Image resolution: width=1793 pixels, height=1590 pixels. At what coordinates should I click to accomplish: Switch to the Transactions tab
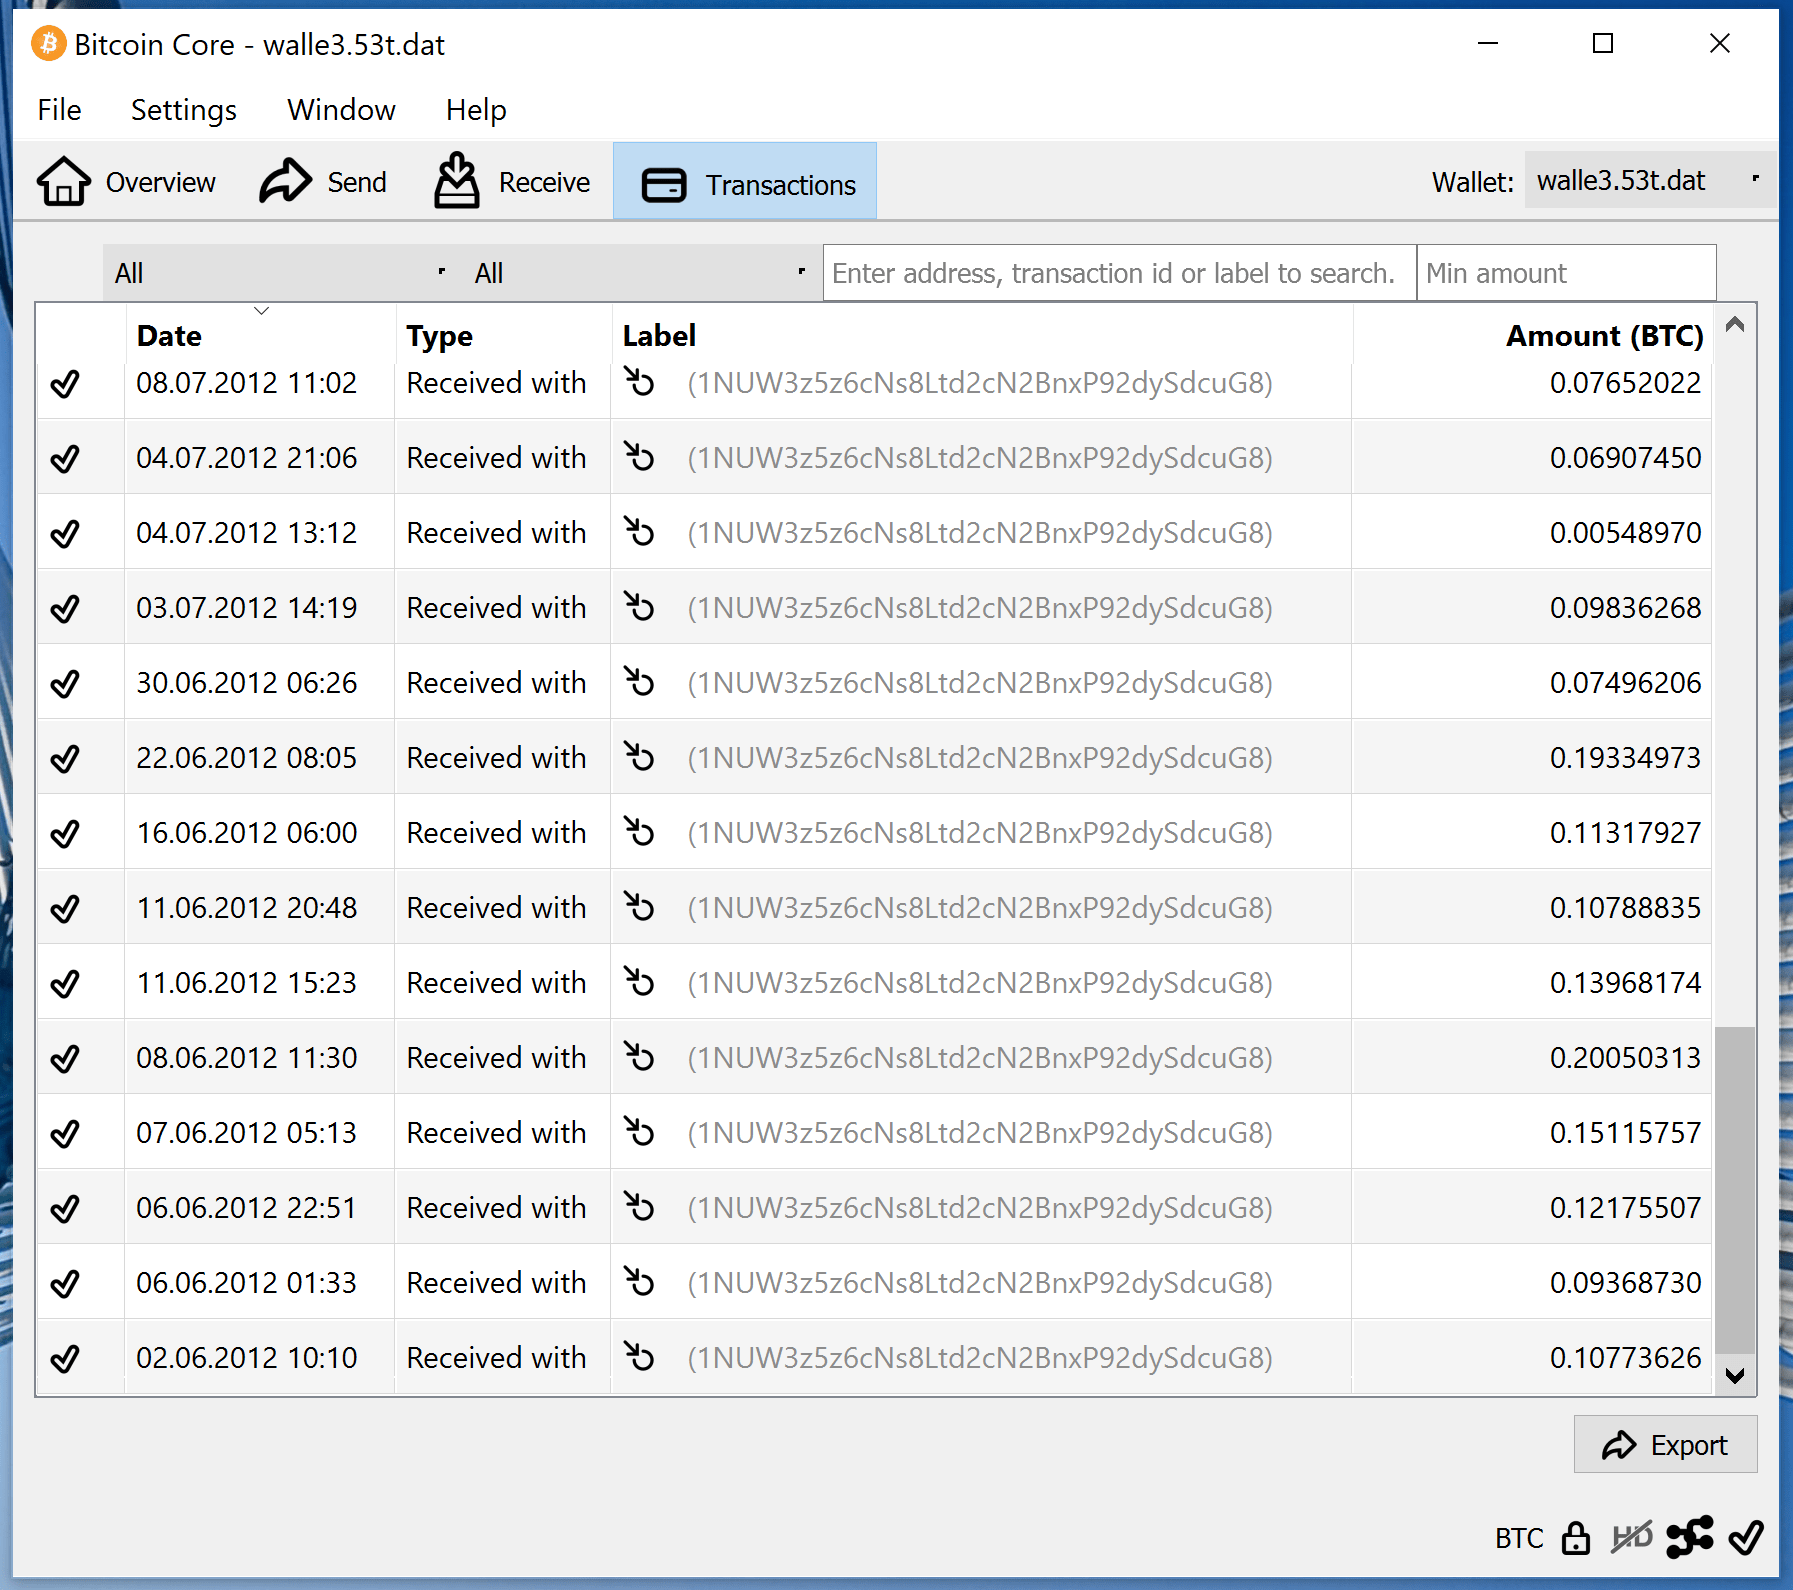(x=744, y=182)
